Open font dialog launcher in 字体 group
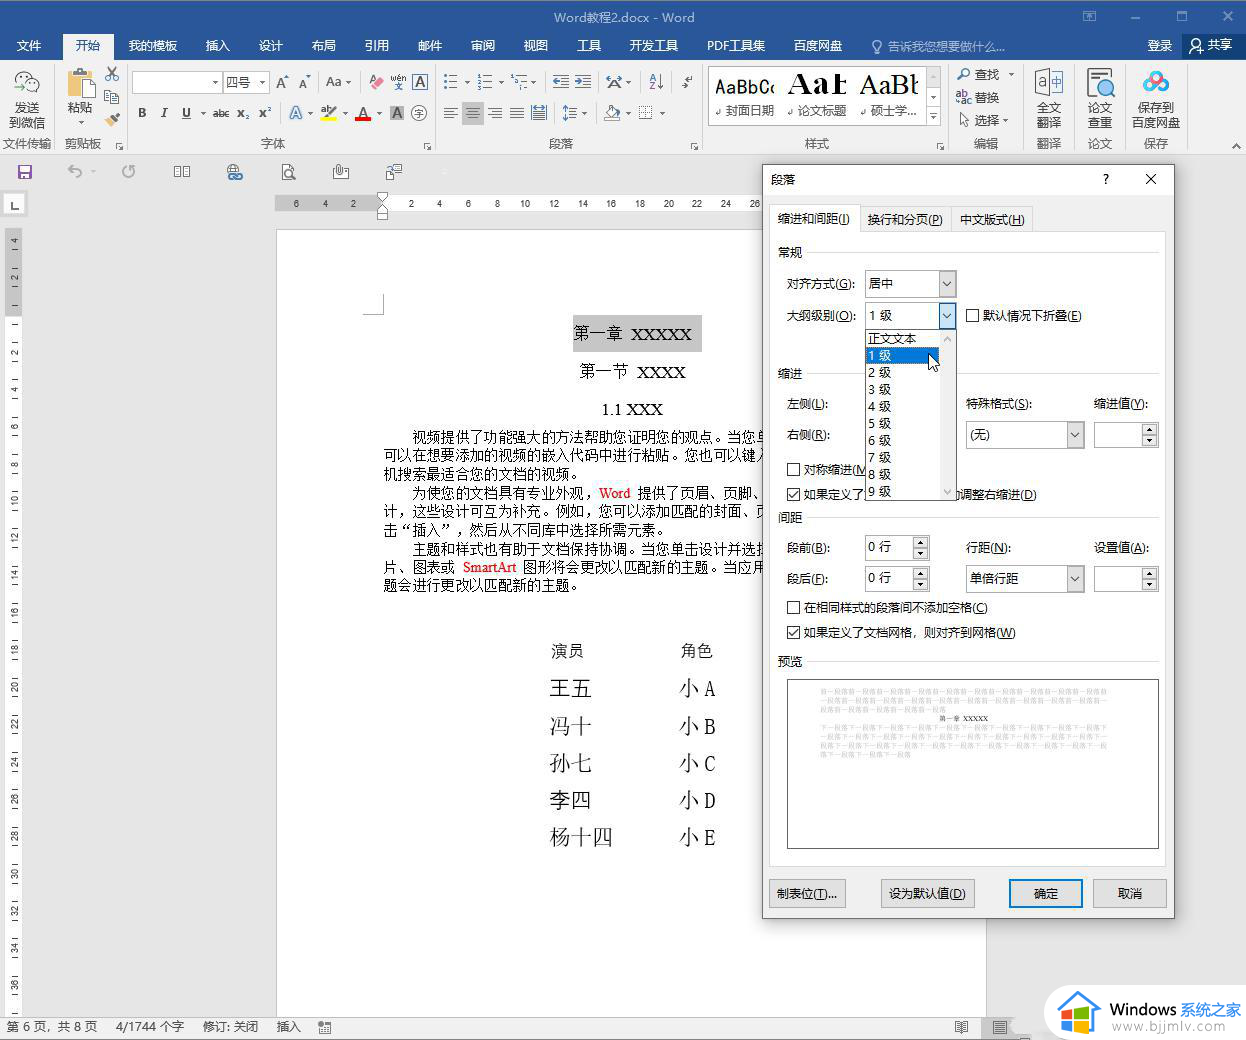Viewport: 1246px width, 1040px height. 427,146
